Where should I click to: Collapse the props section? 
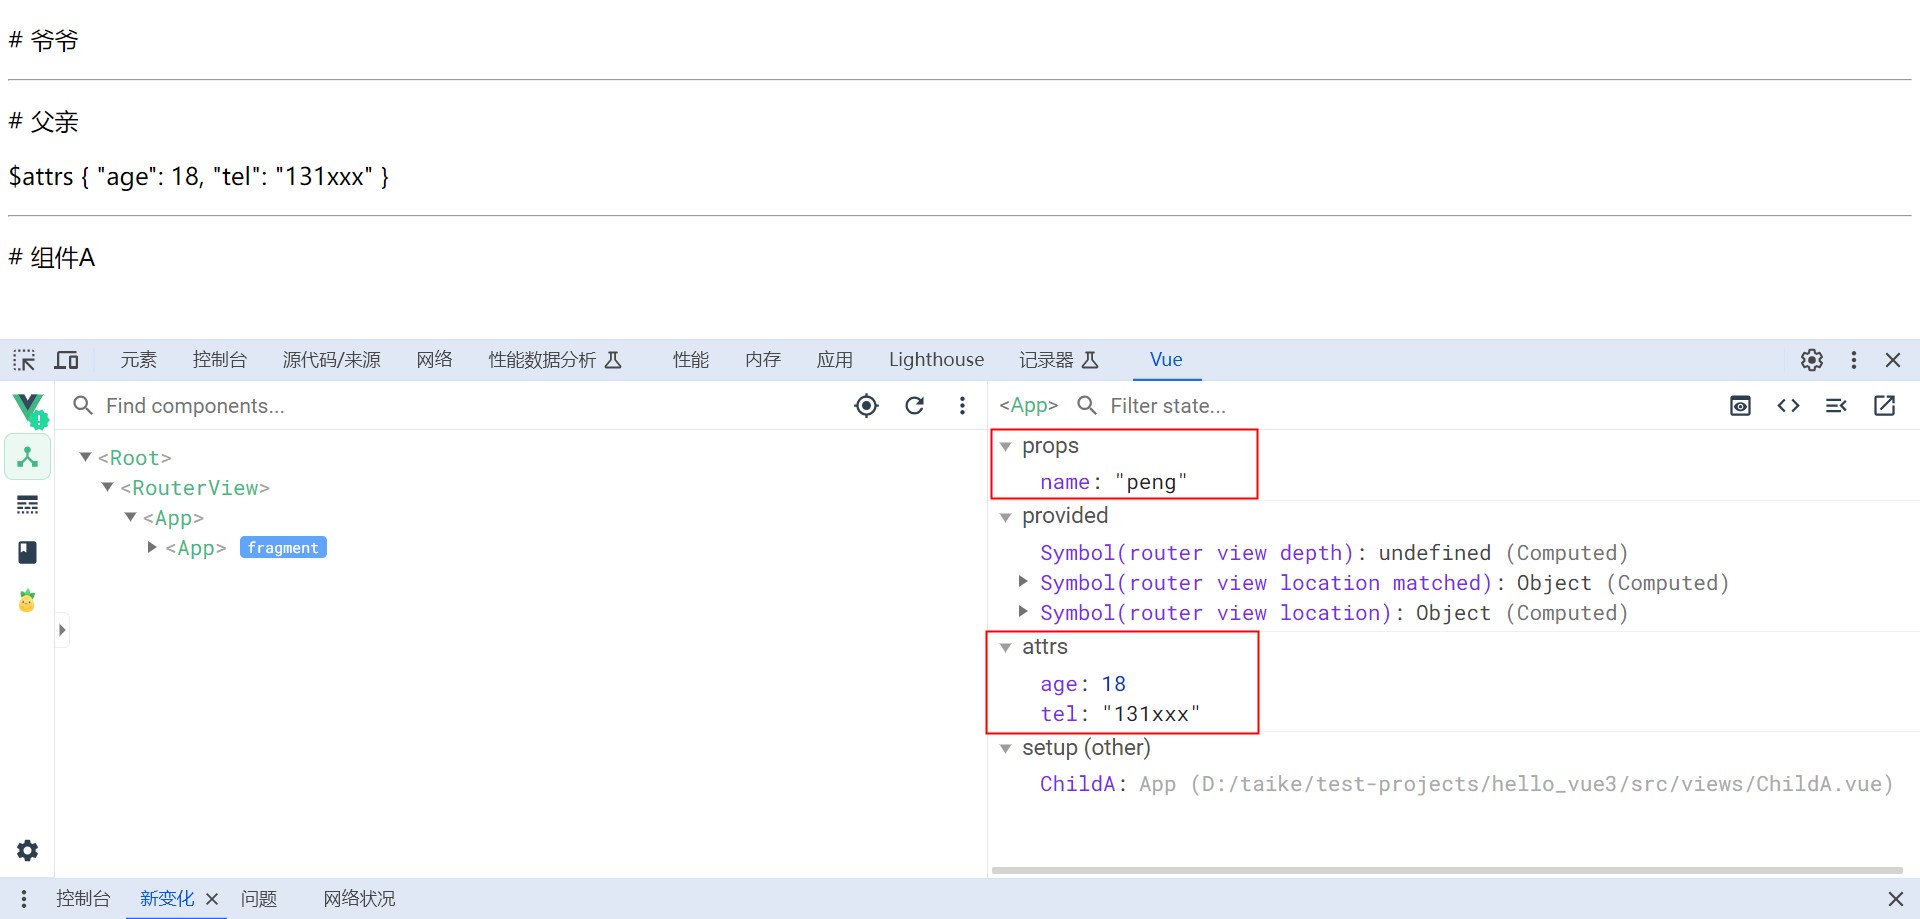point(1006,446)
